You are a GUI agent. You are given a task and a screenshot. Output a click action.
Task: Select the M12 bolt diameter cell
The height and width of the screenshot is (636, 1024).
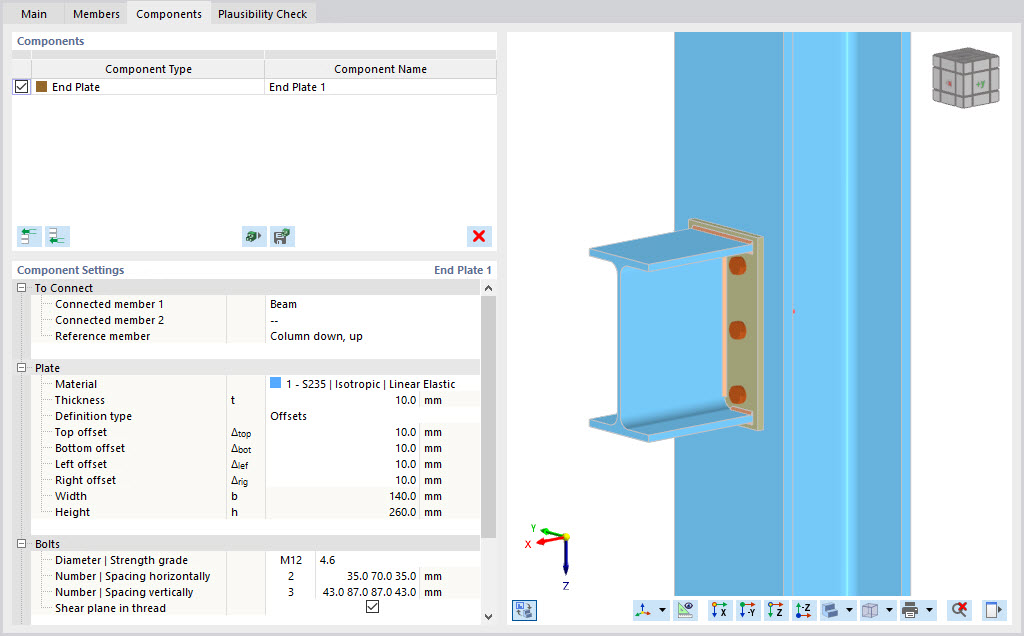(291, 560)
